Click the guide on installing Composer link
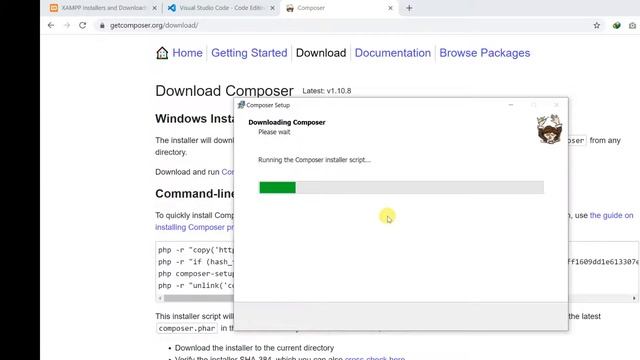Image resolution: width=640 pixels, height=360 pixels. click(611, 215)
